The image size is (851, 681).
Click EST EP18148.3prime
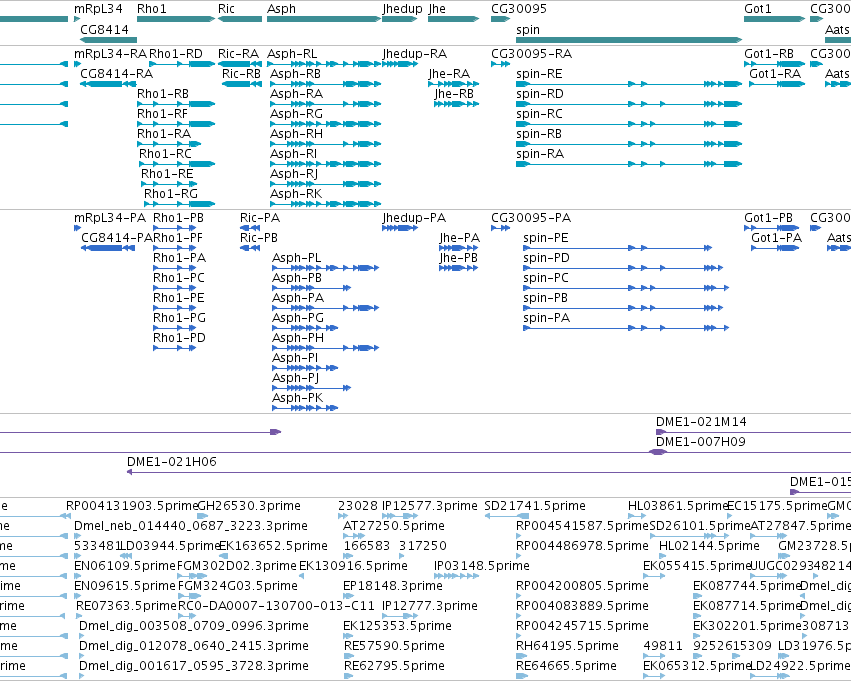click(393, 586)
